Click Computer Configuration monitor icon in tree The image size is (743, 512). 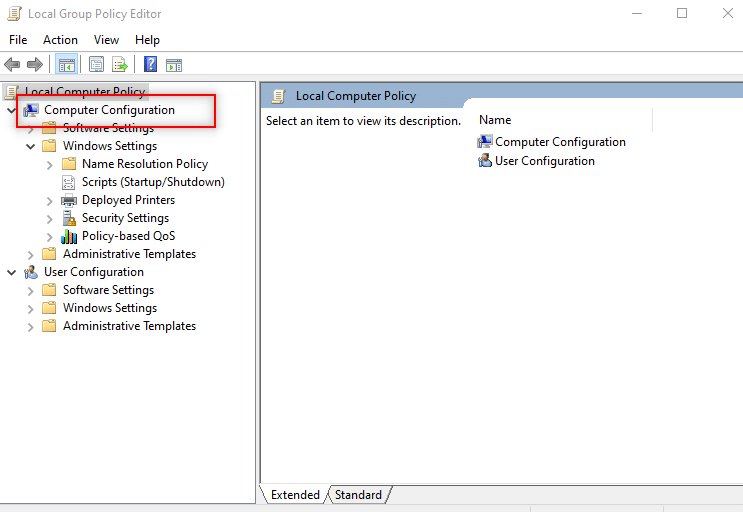(31, 110)
